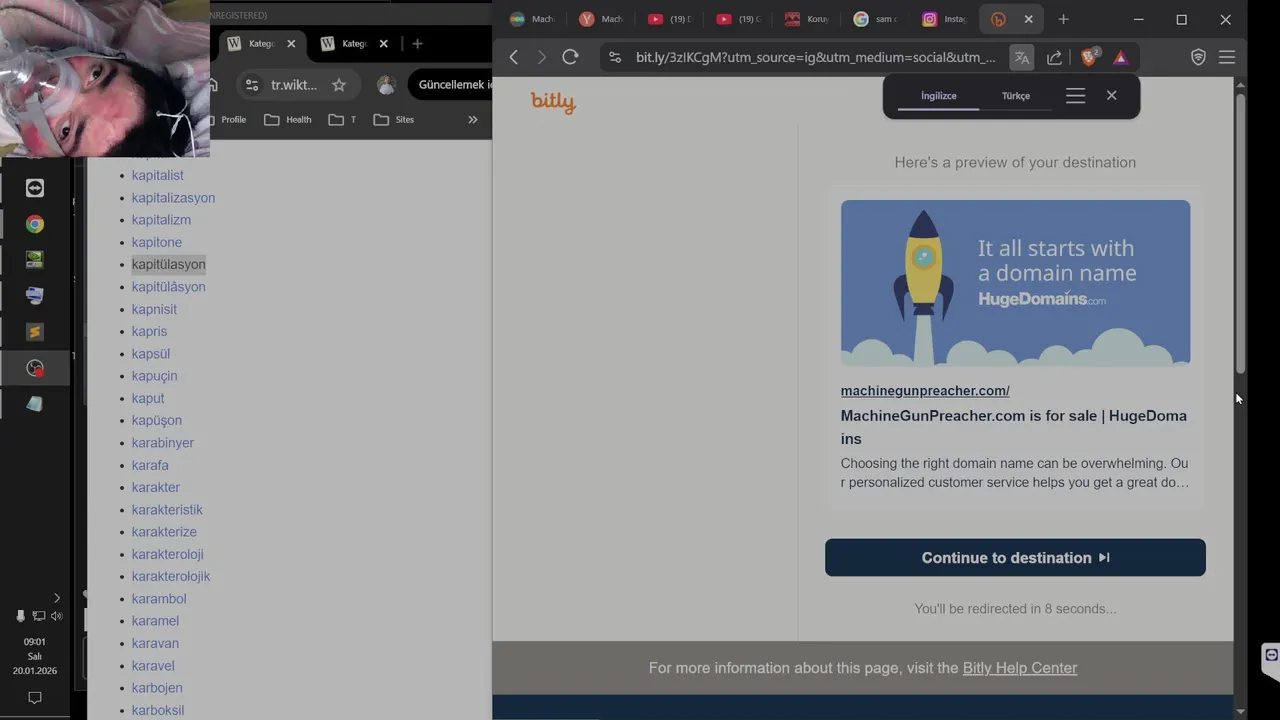The height and width of the screenshot is (720, 1280).
Task: Open Chrome profile avatar
Action: point(386,85)
